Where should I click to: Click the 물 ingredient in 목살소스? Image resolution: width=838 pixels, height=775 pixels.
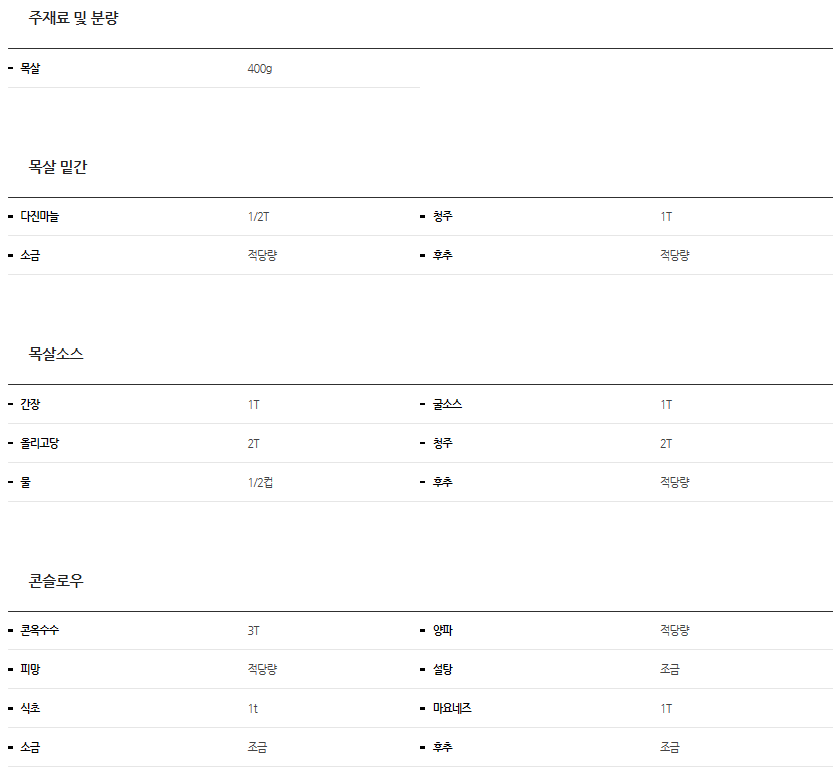(25, 482)
